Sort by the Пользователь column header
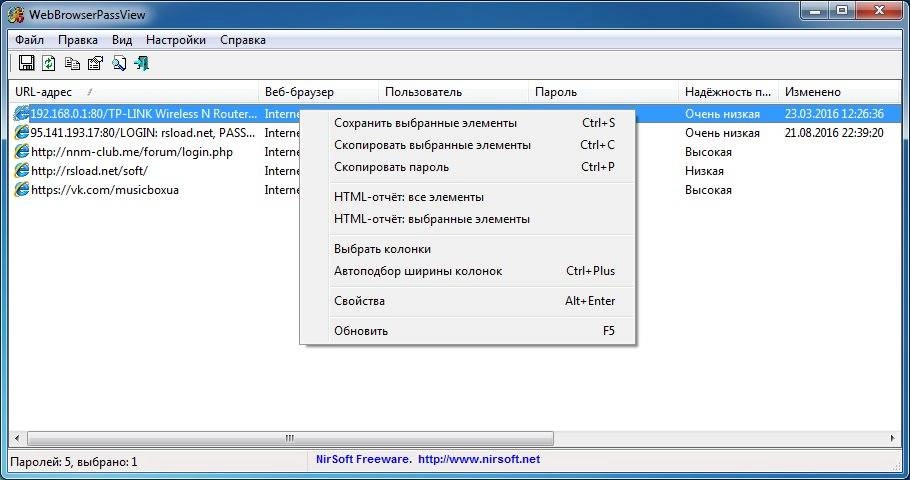The width and height of the screenshot is (910, 480). [453, 92]
